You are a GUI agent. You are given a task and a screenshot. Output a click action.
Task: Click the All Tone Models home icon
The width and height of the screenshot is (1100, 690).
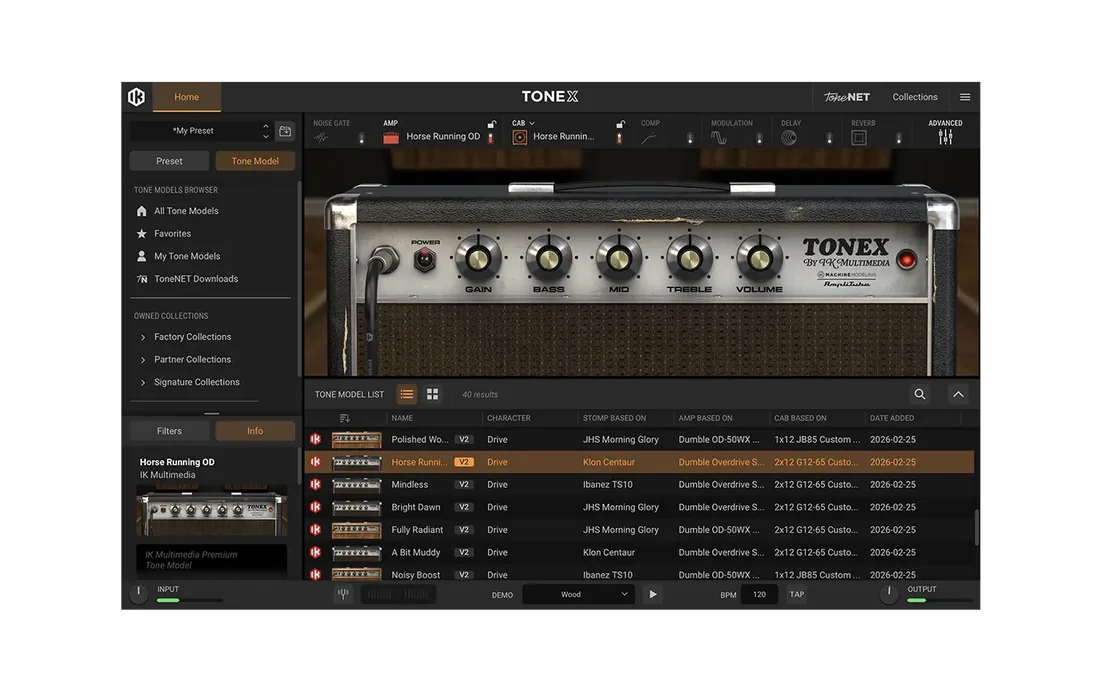coord(142,211)
